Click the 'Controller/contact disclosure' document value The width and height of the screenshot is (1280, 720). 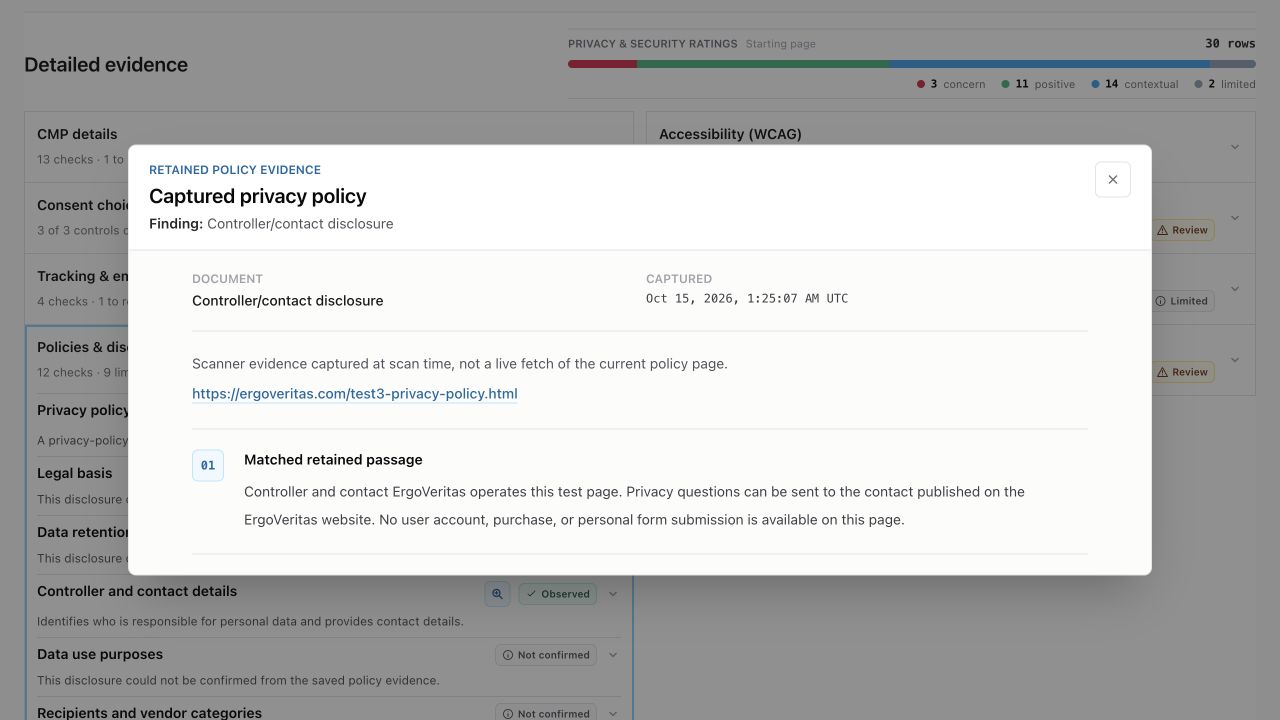[x=288, y=301]
